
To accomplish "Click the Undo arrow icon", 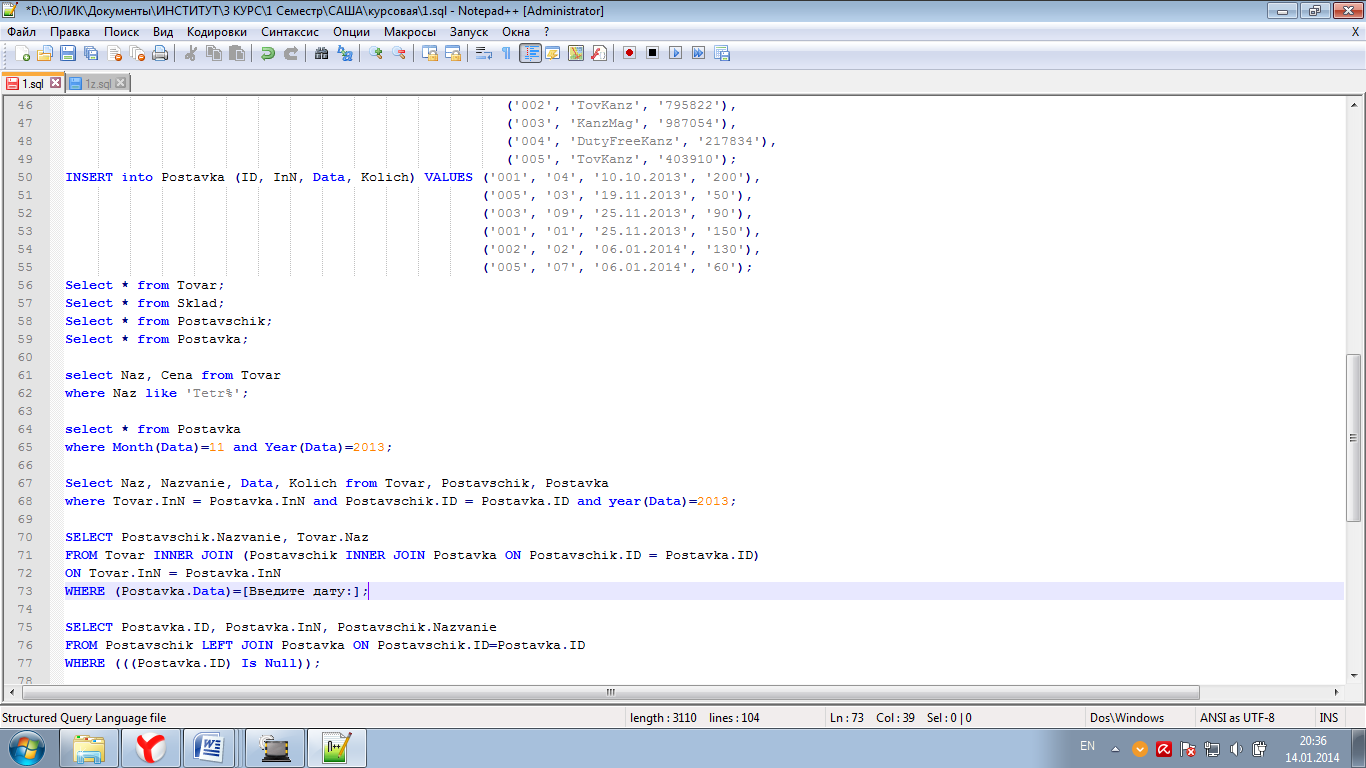I will tap(268, 53).
